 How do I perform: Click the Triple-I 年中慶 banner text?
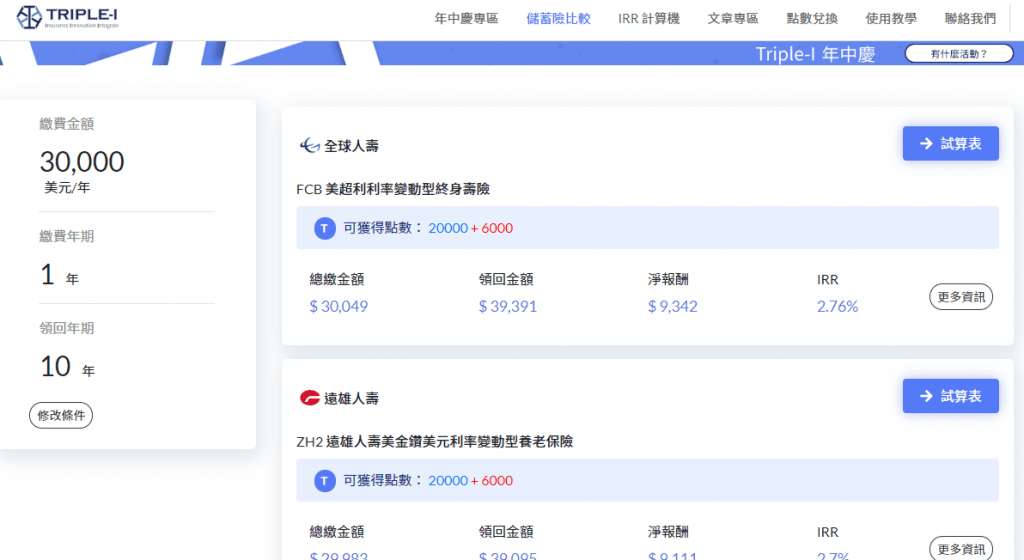(815, 54)
